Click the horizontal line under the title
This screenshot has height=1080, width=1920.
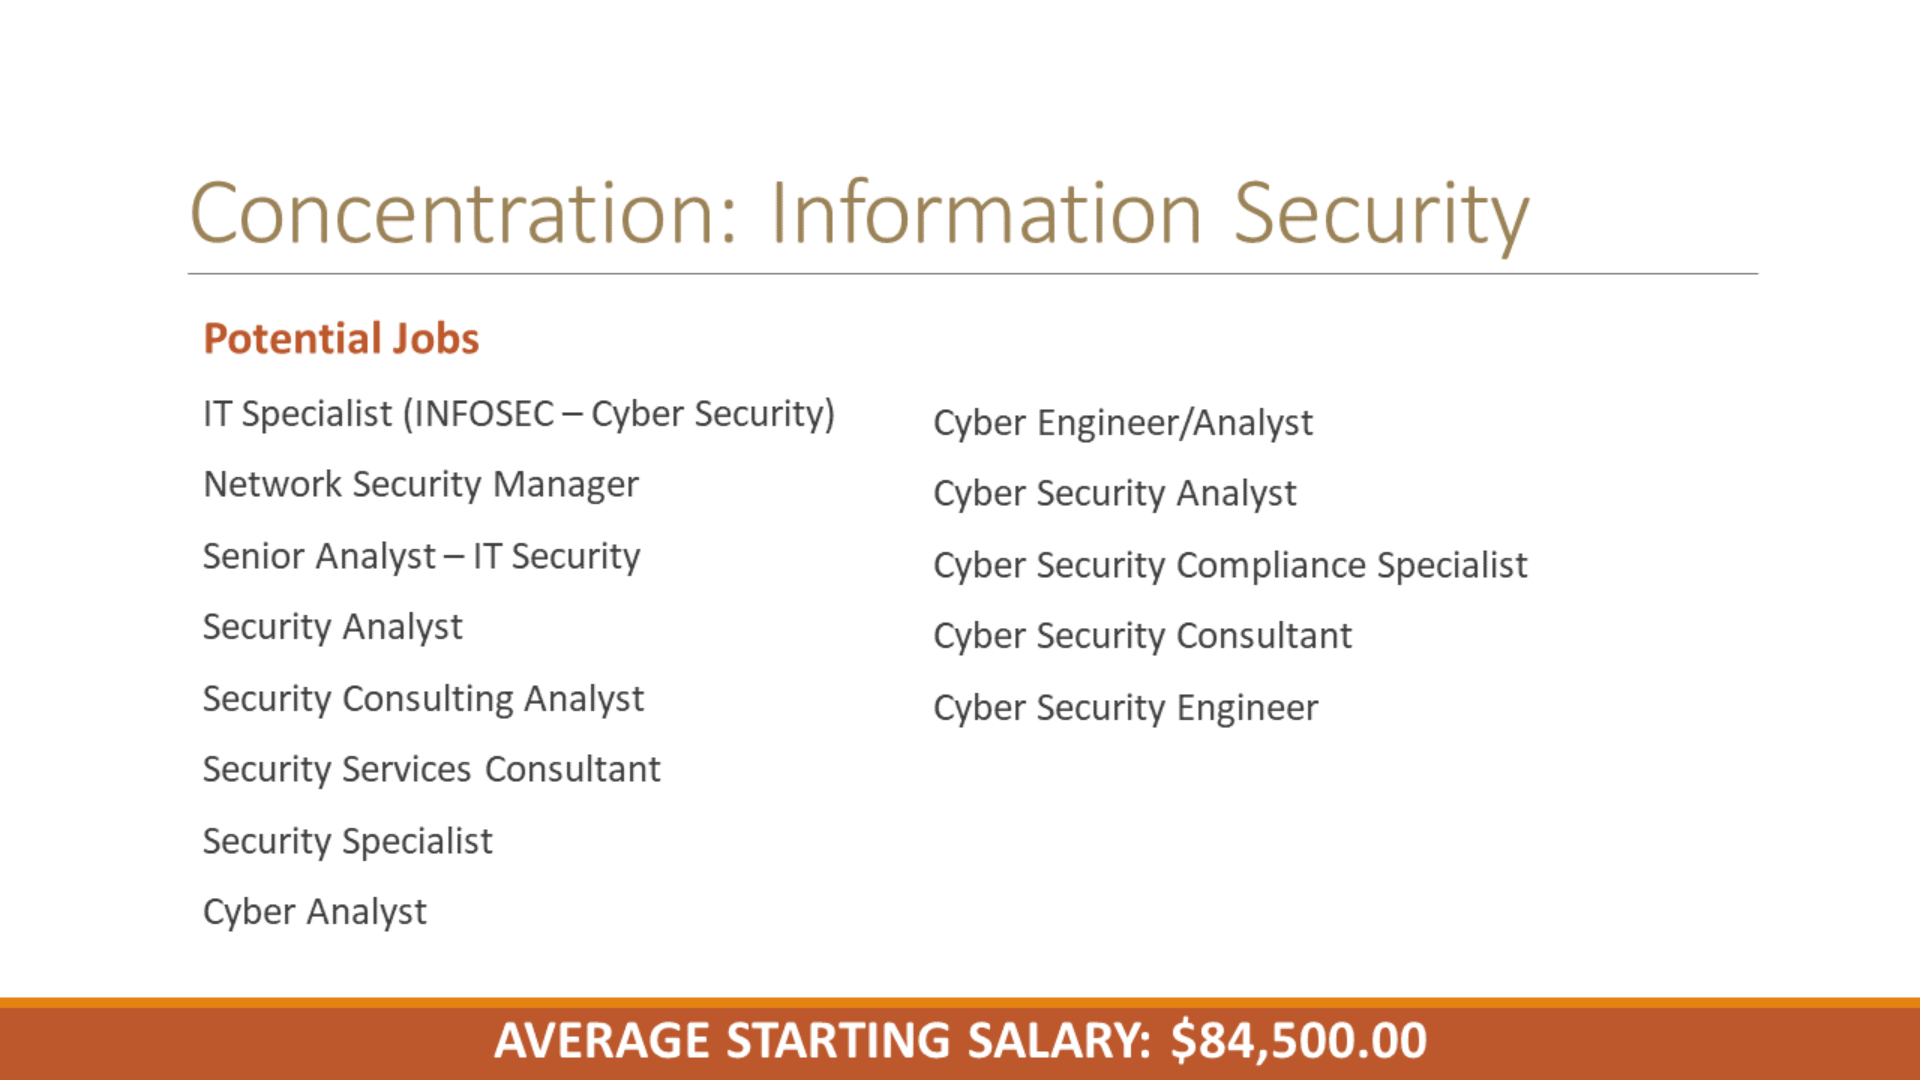[x=972, y=274]
